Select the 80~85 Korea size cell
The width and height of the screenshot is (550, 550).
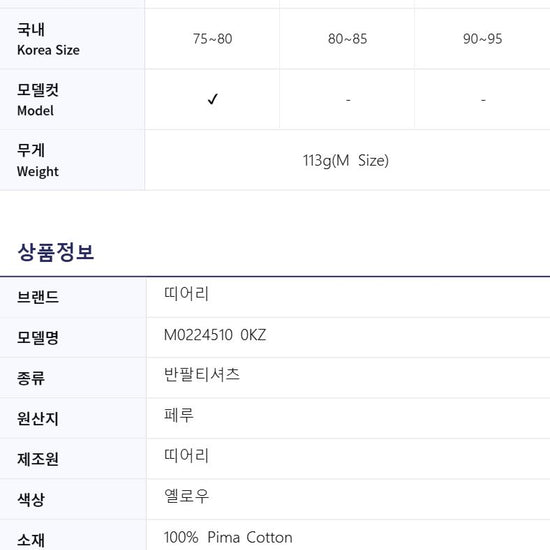347,39
